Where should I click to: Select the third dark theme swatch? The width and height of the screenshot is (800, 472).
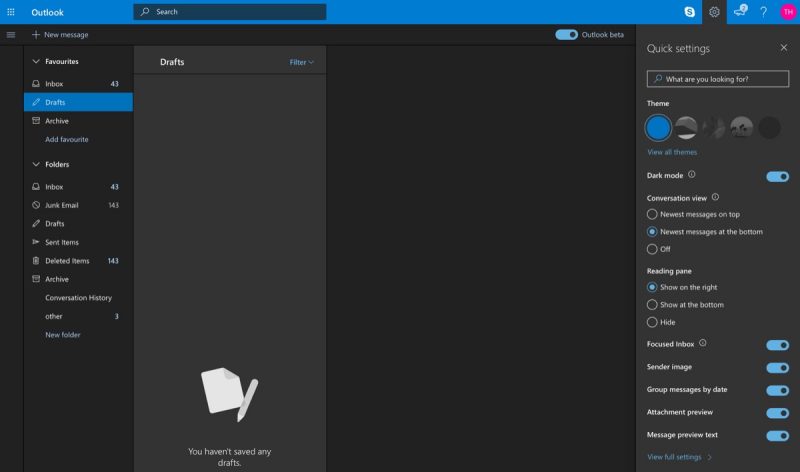click(x=713, y=128)
